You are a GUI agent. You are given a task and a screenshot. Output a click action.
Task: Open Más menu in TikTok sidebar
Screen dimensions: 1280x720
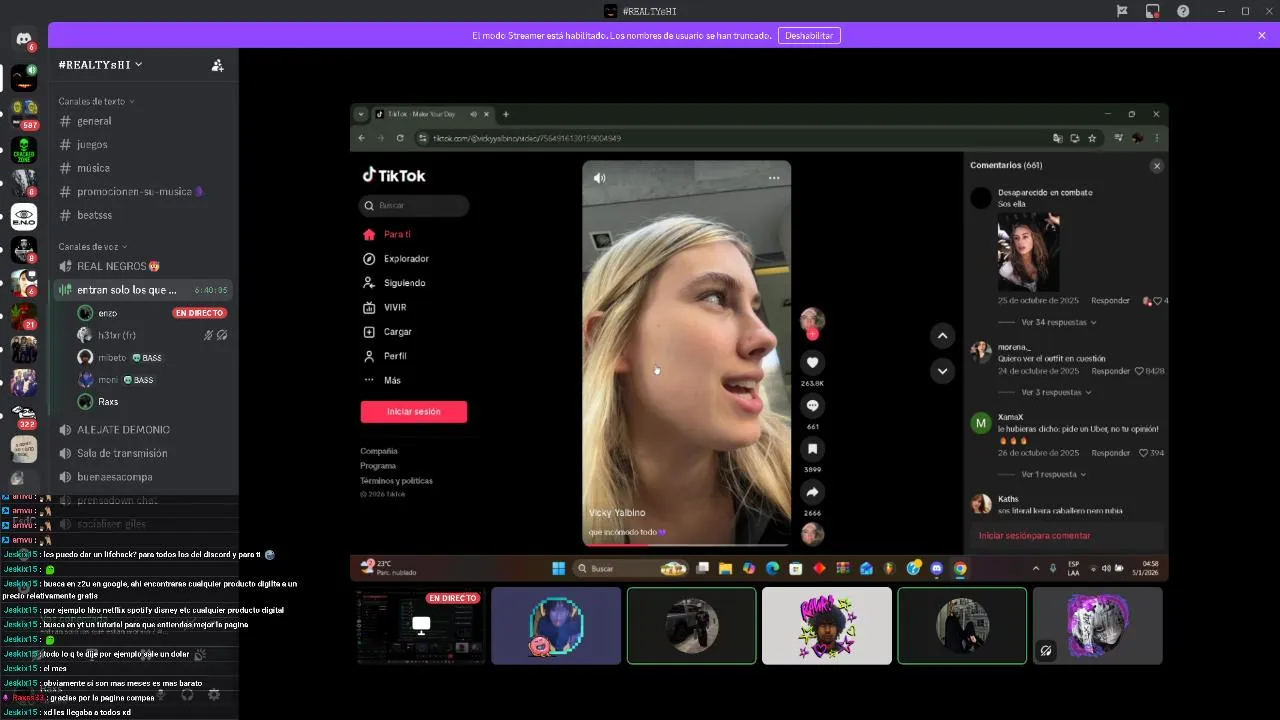tap(382, 380)
